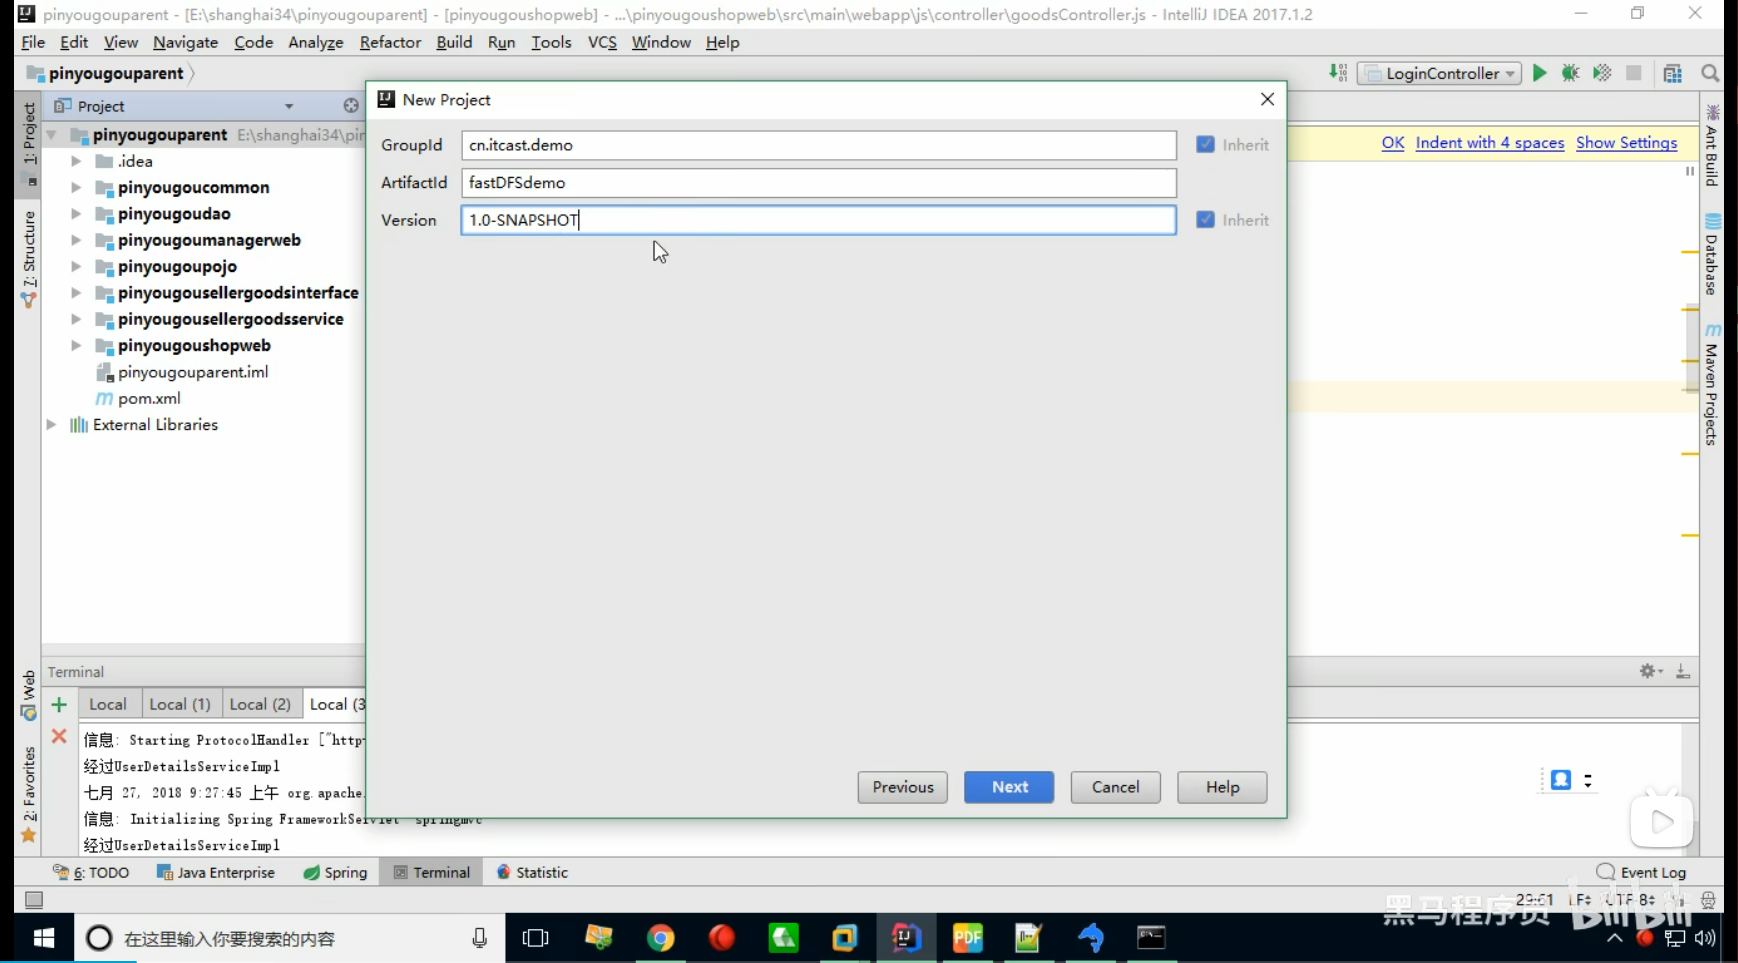Select pinyougouparent.iml file

pyautogui.click(x=193, y=372)
